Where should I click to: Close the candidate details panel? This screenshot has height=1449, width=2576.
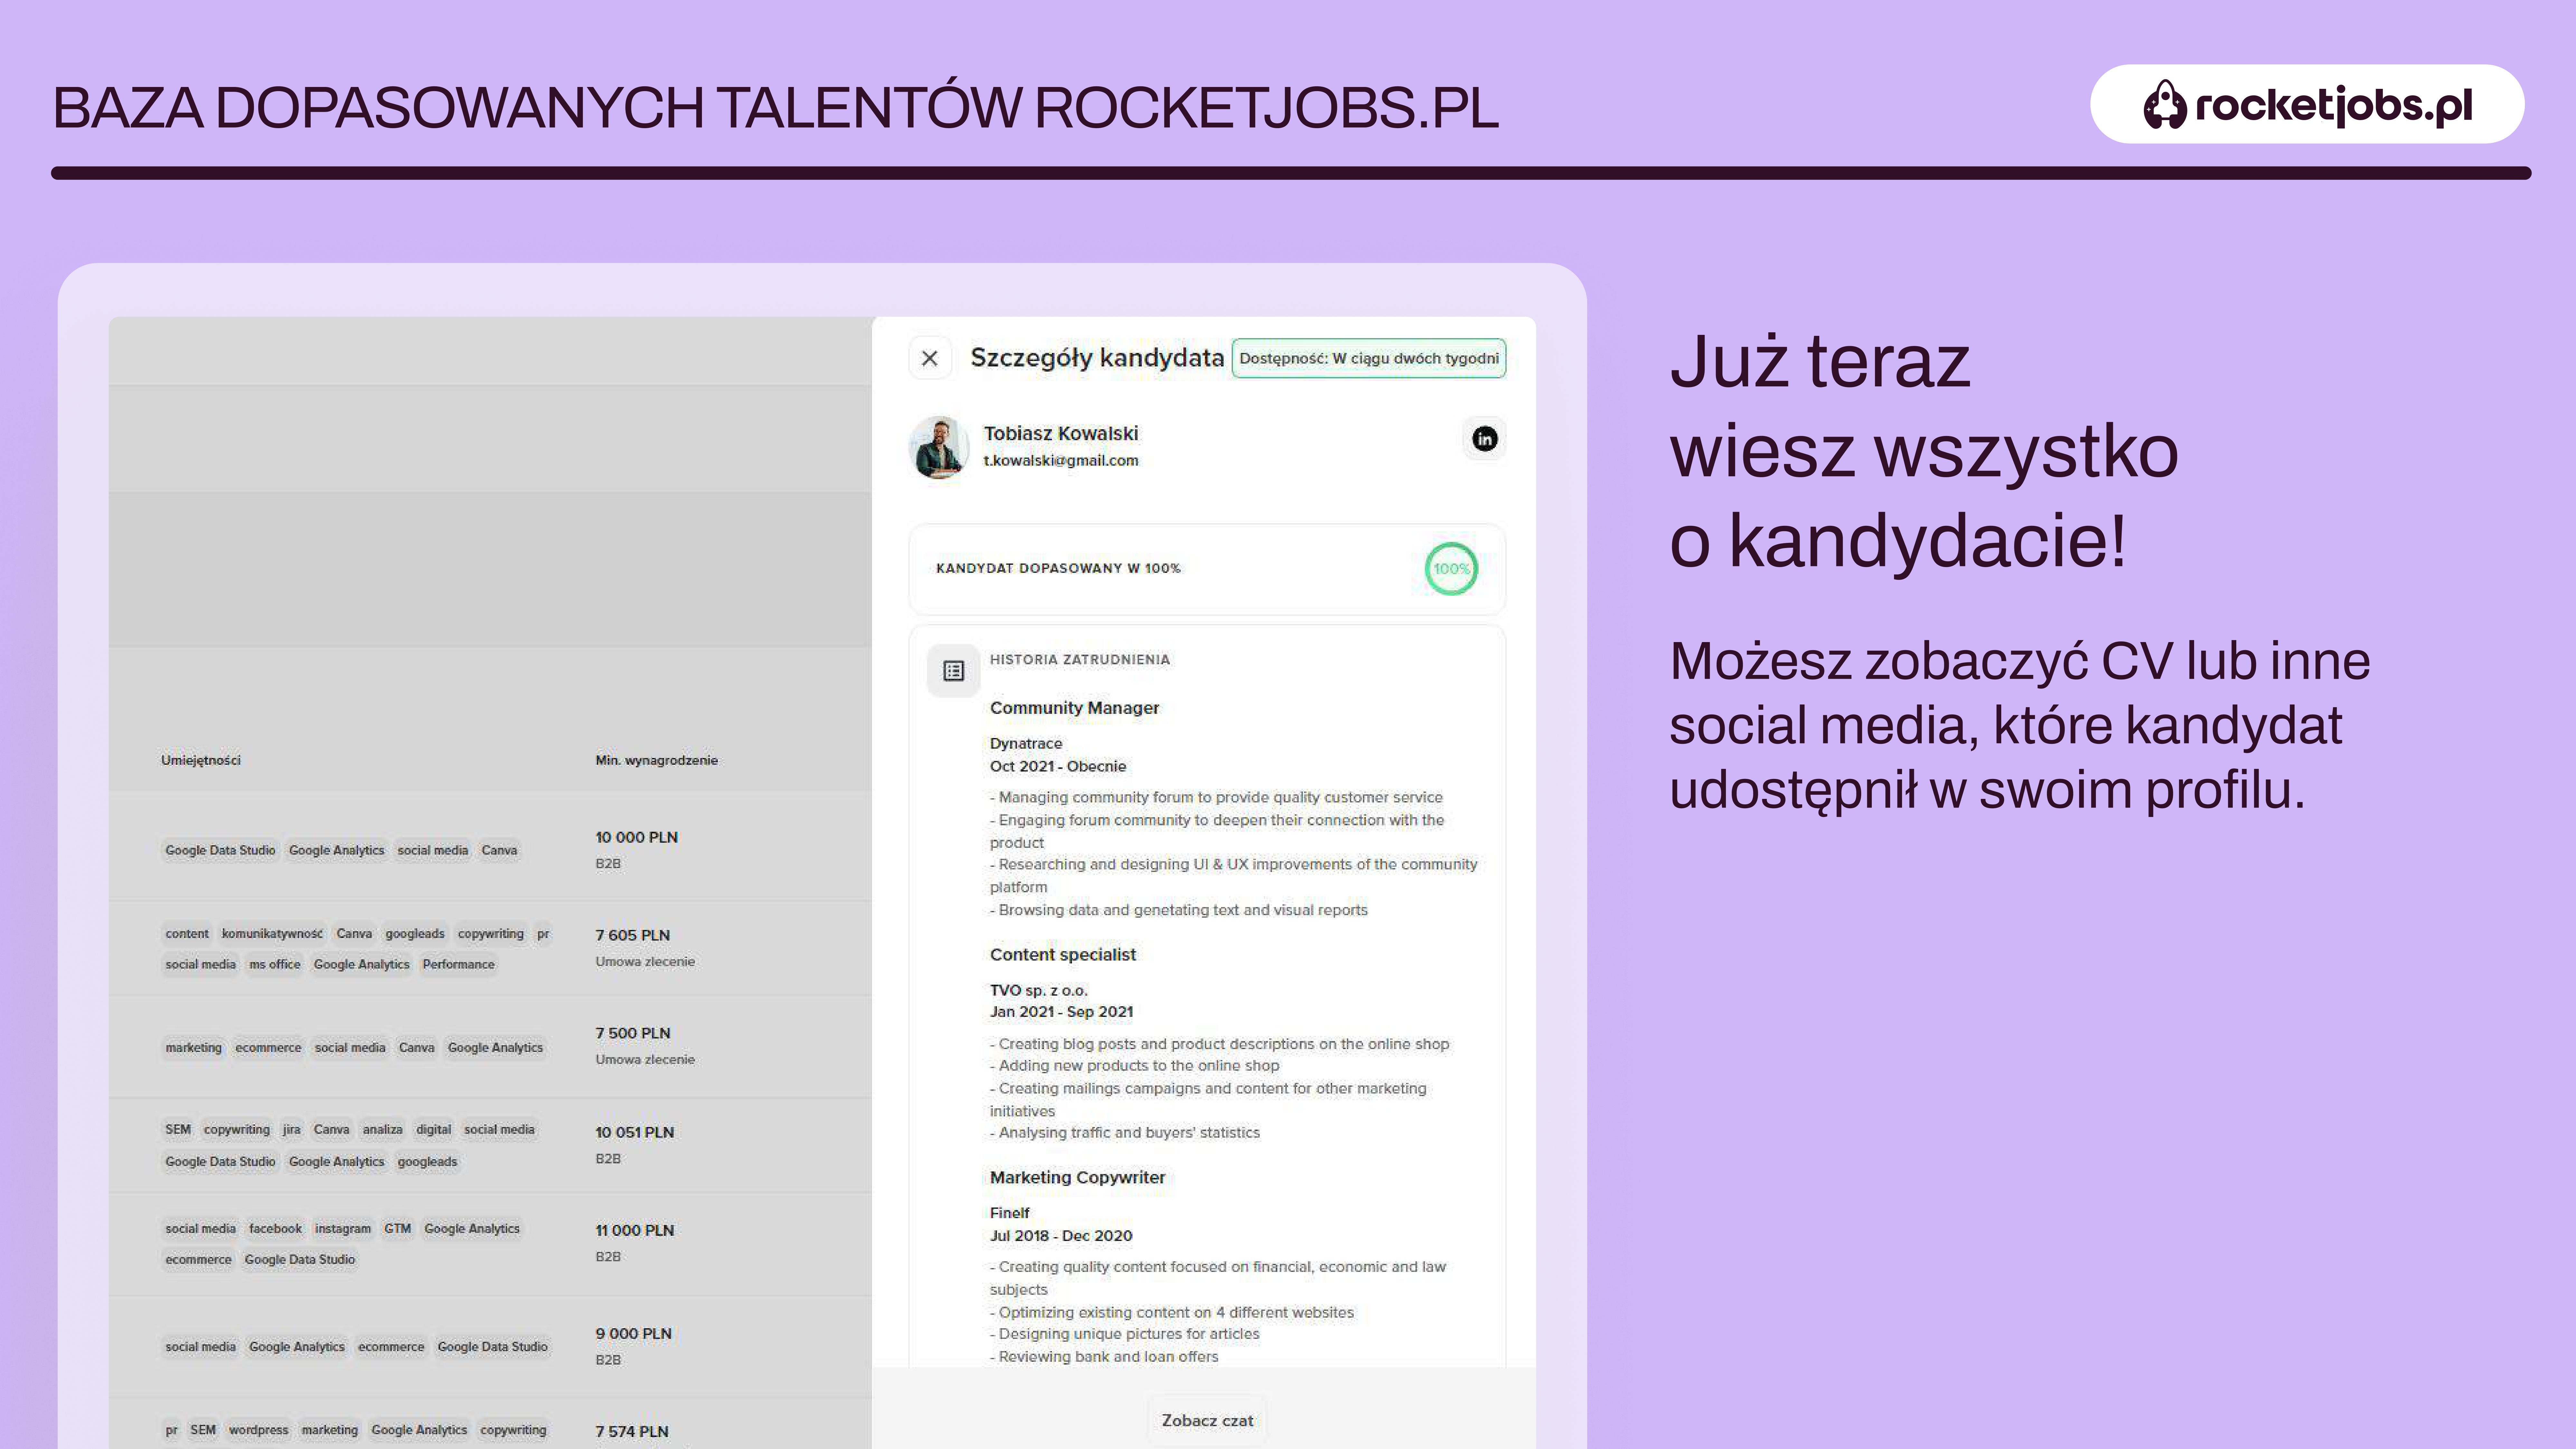(929, 358)
